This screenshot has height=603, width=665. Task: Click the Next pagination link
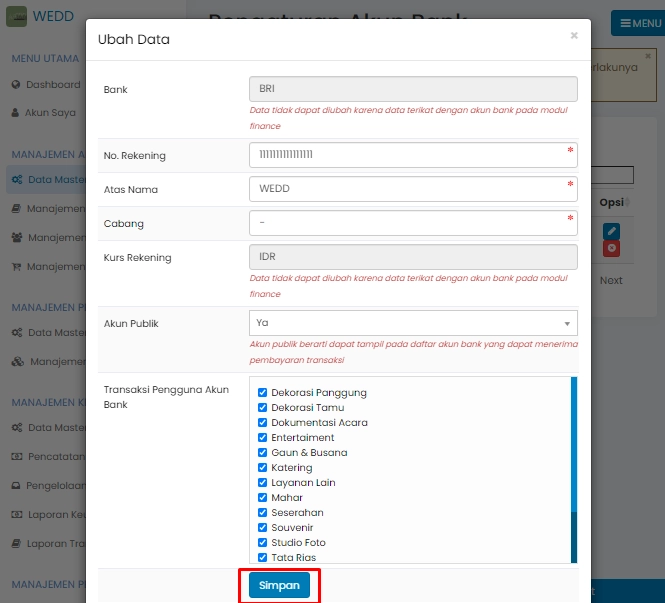[611, 281]
